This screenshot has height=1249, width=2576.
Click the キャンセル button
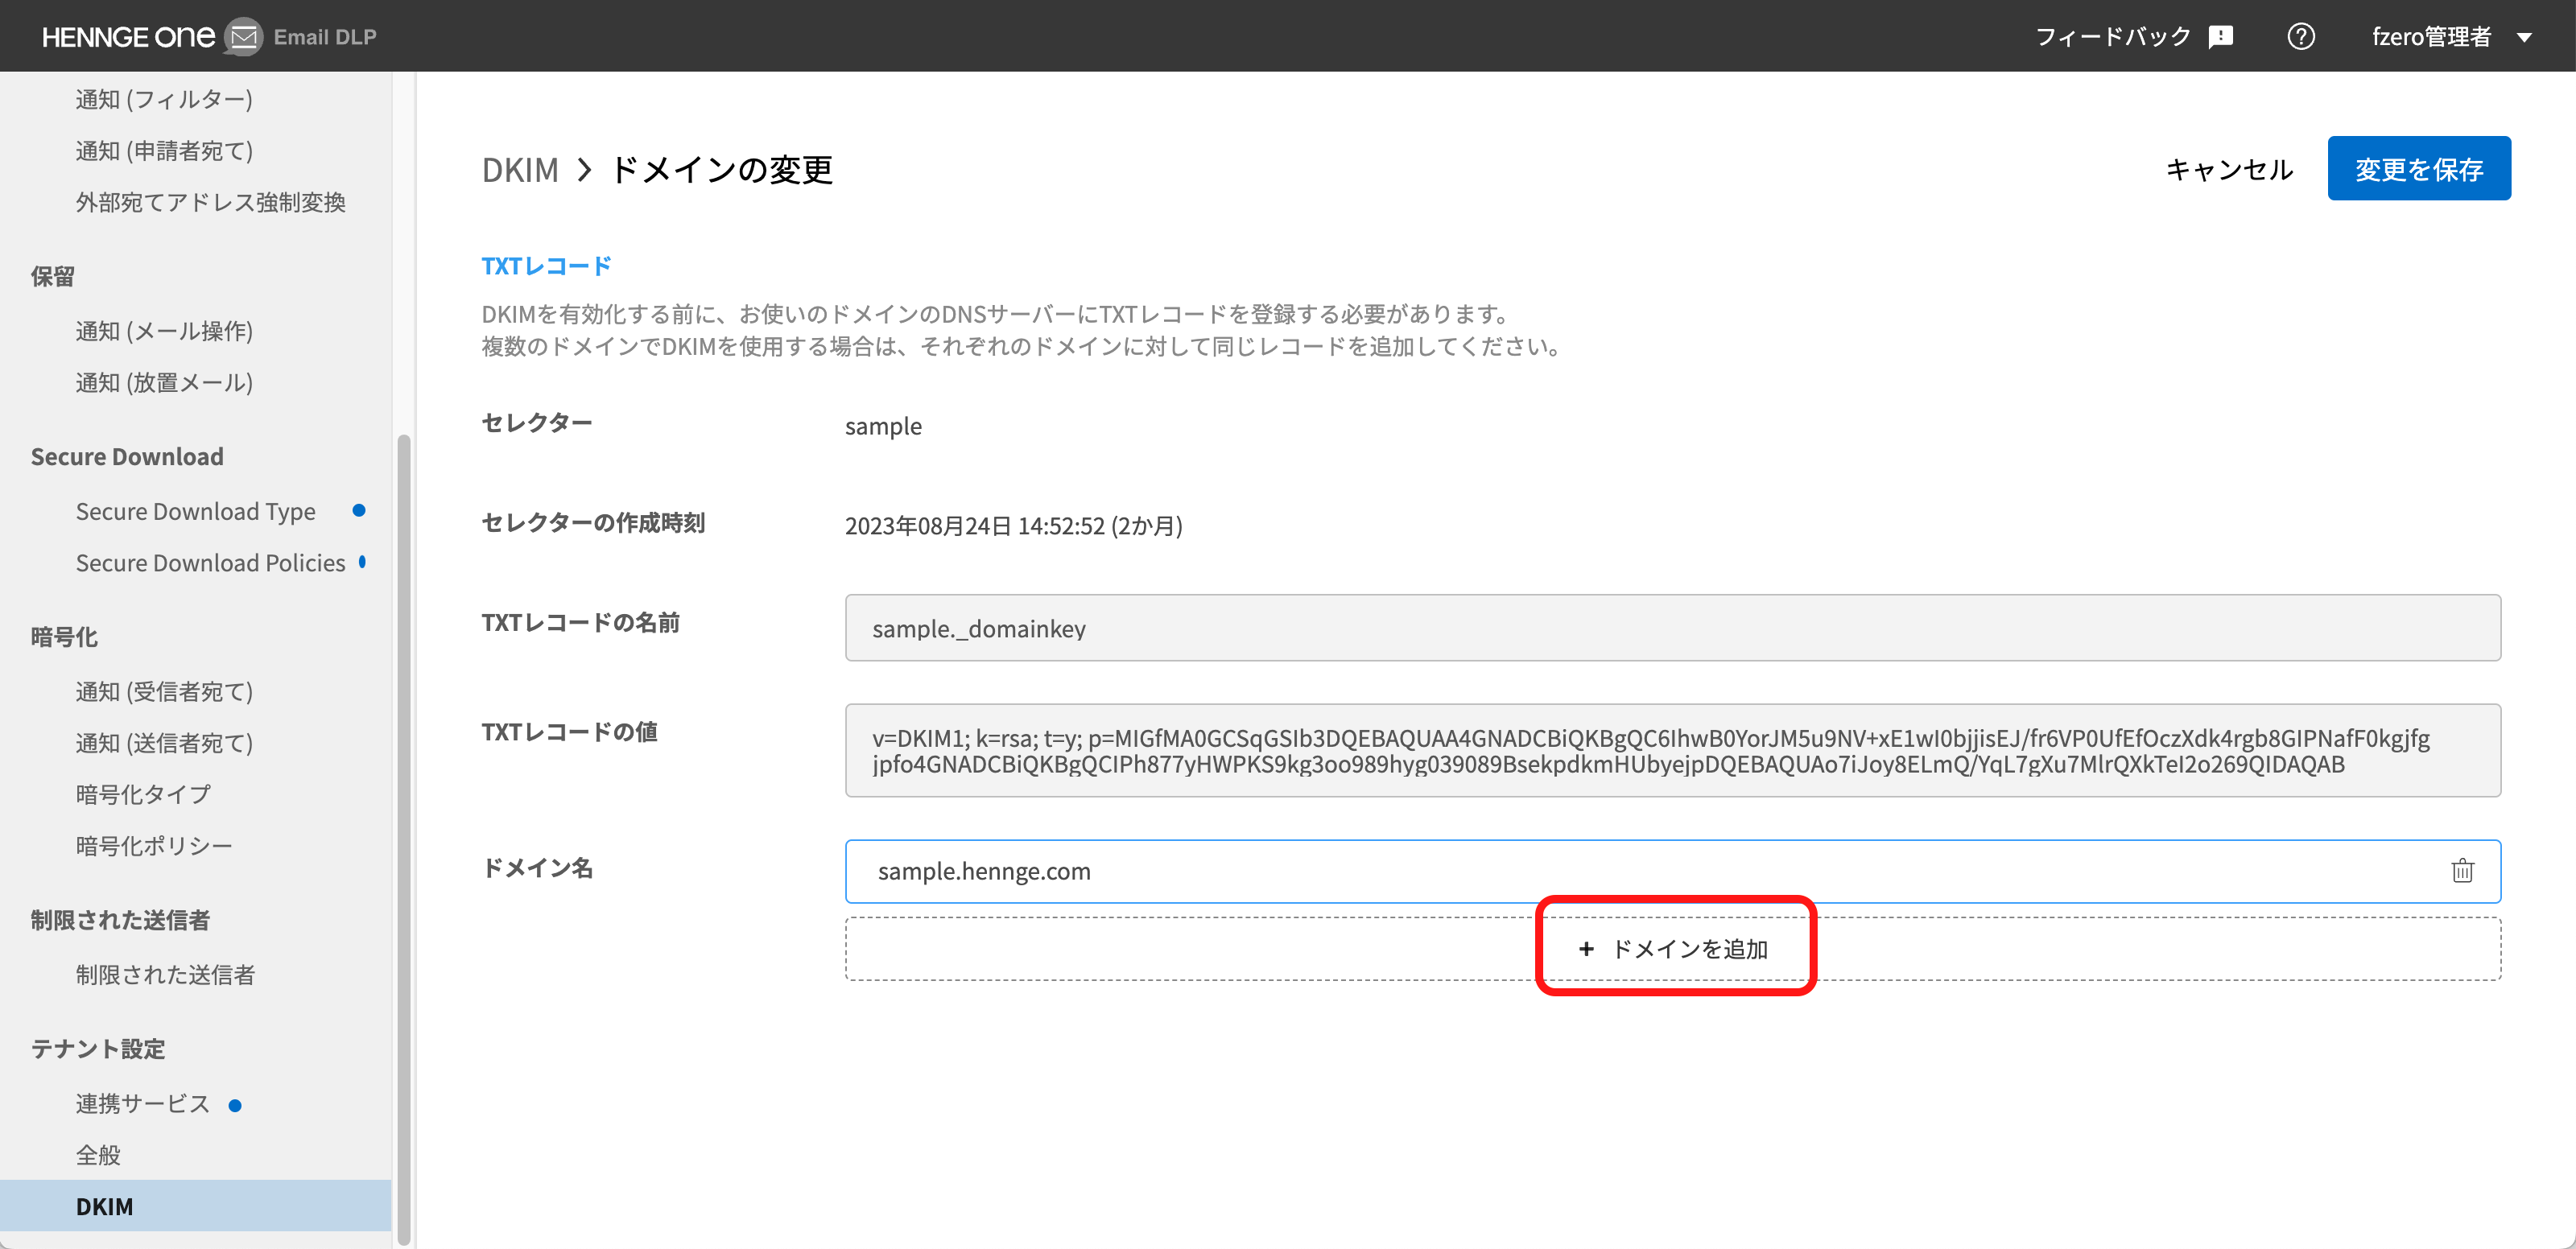point(2229,169)
